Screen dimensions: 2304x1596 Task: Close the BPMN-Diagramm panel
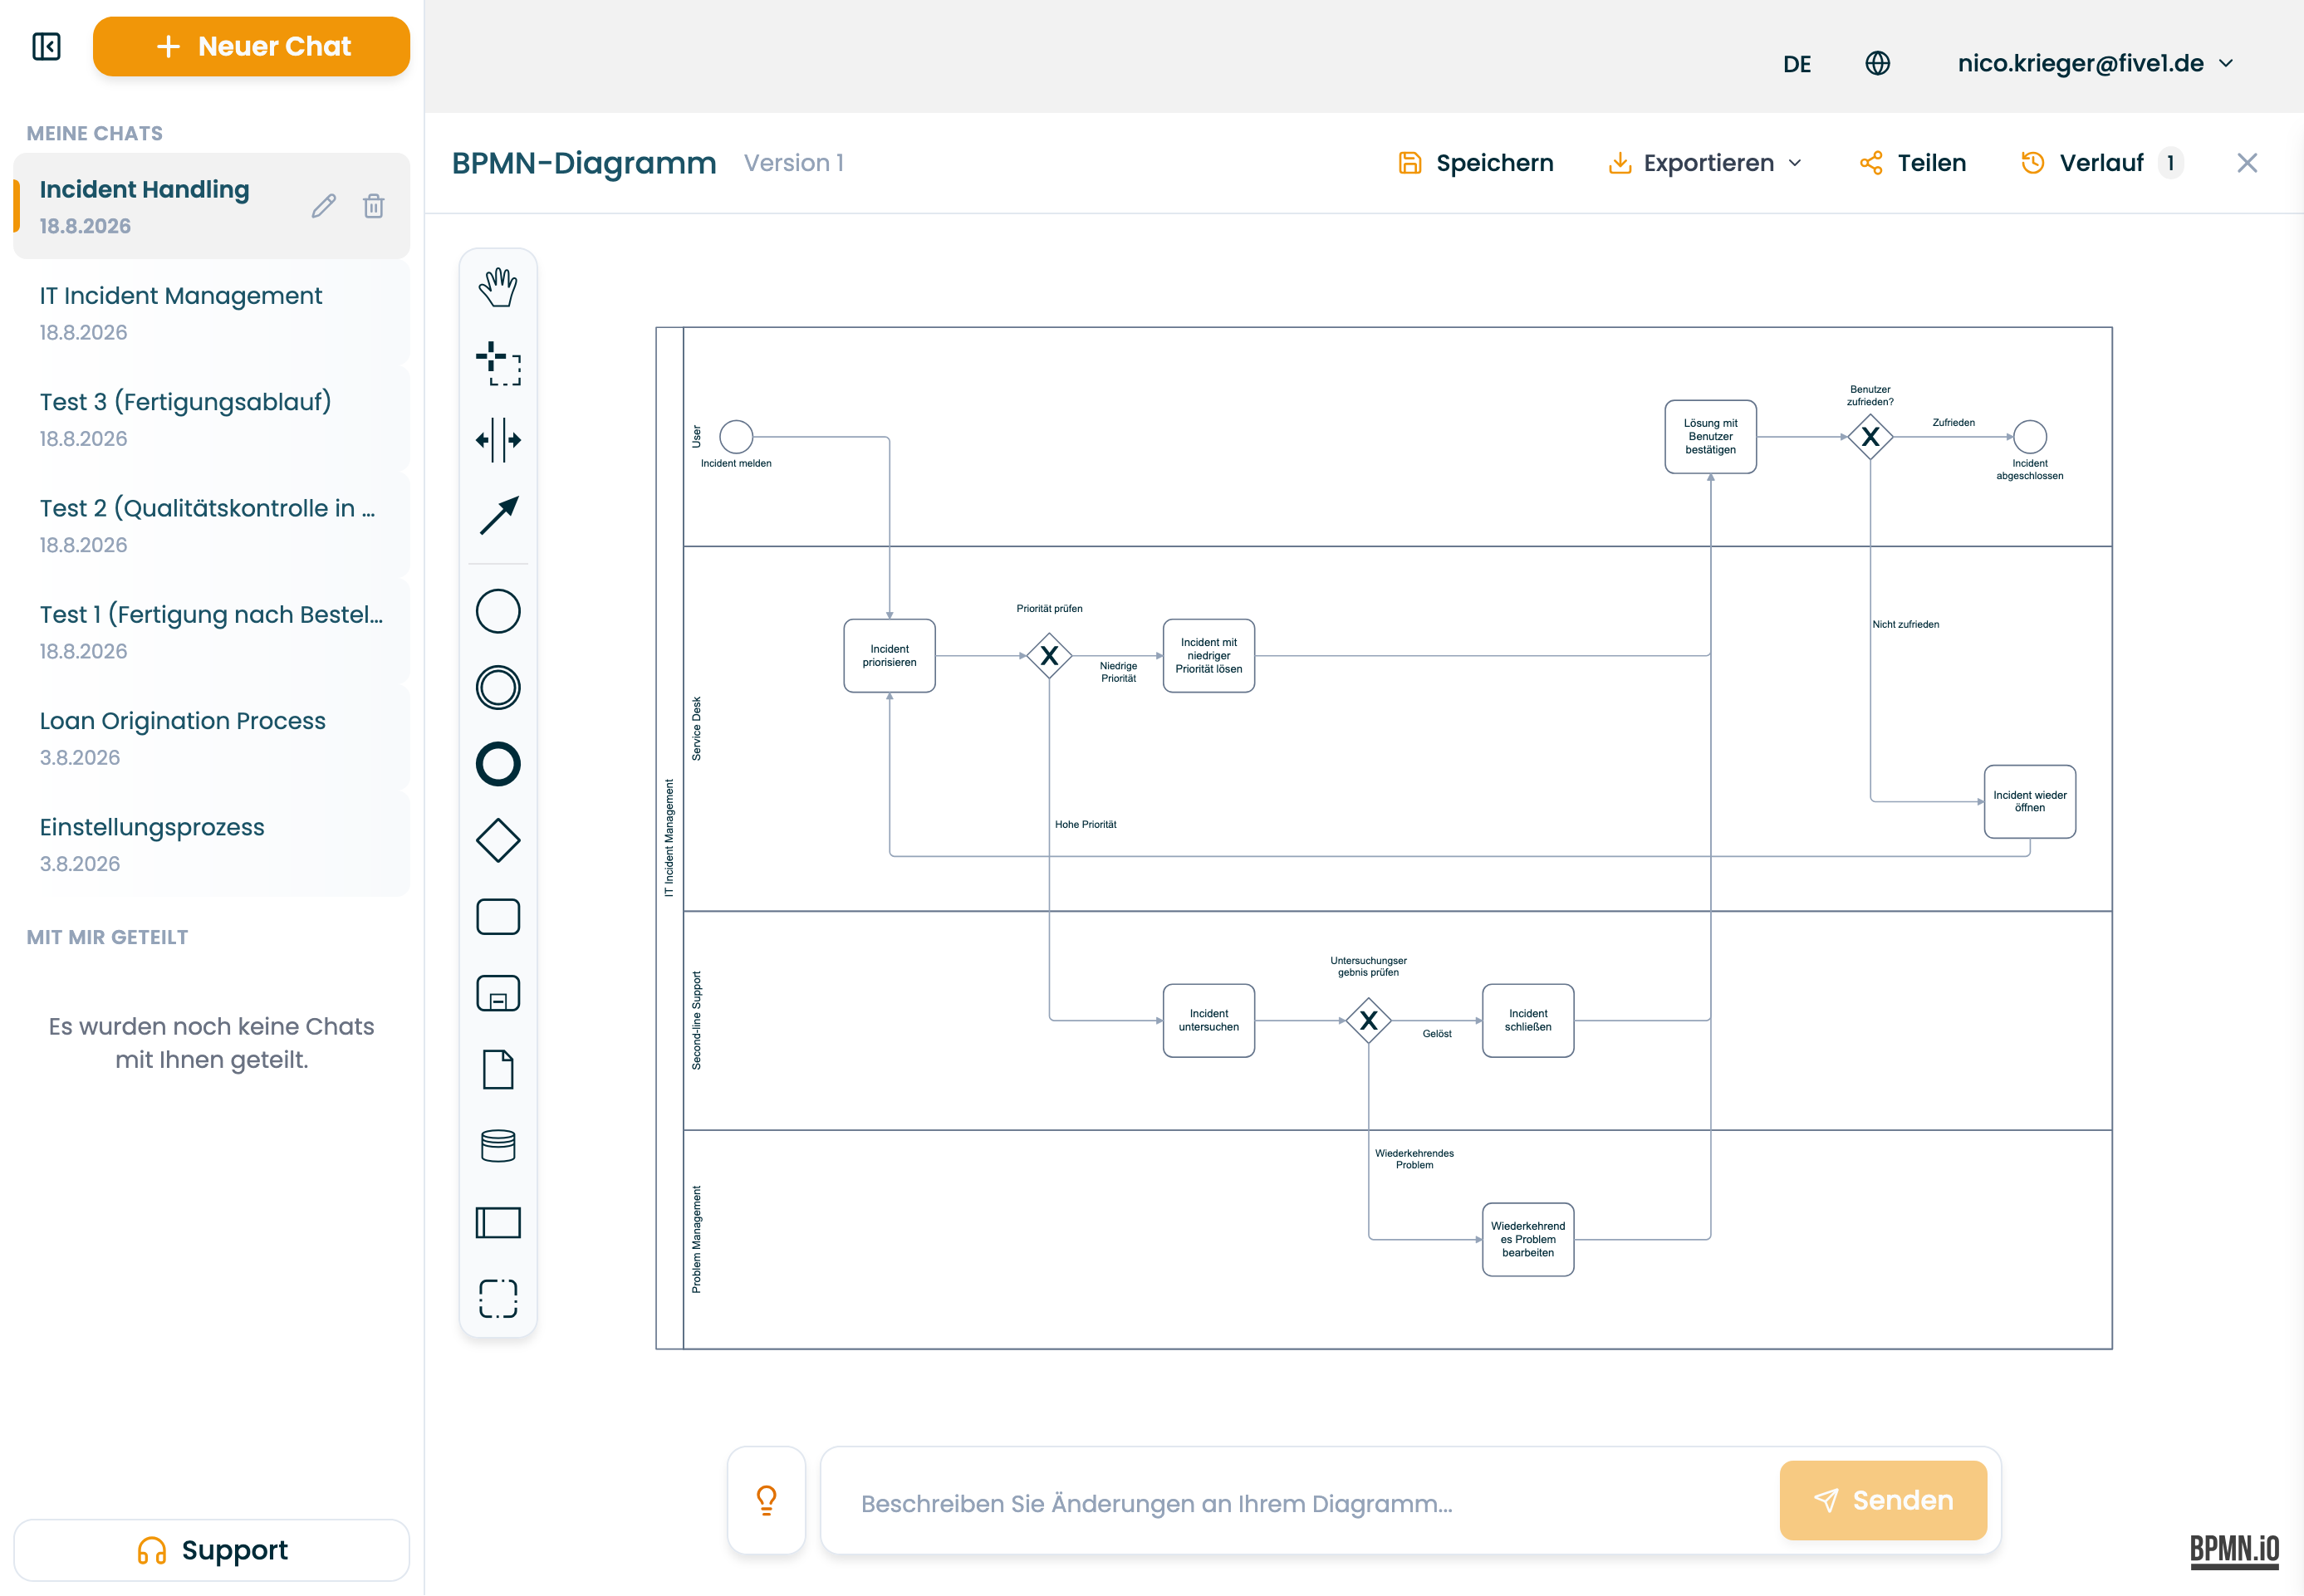click(2247, 163)
